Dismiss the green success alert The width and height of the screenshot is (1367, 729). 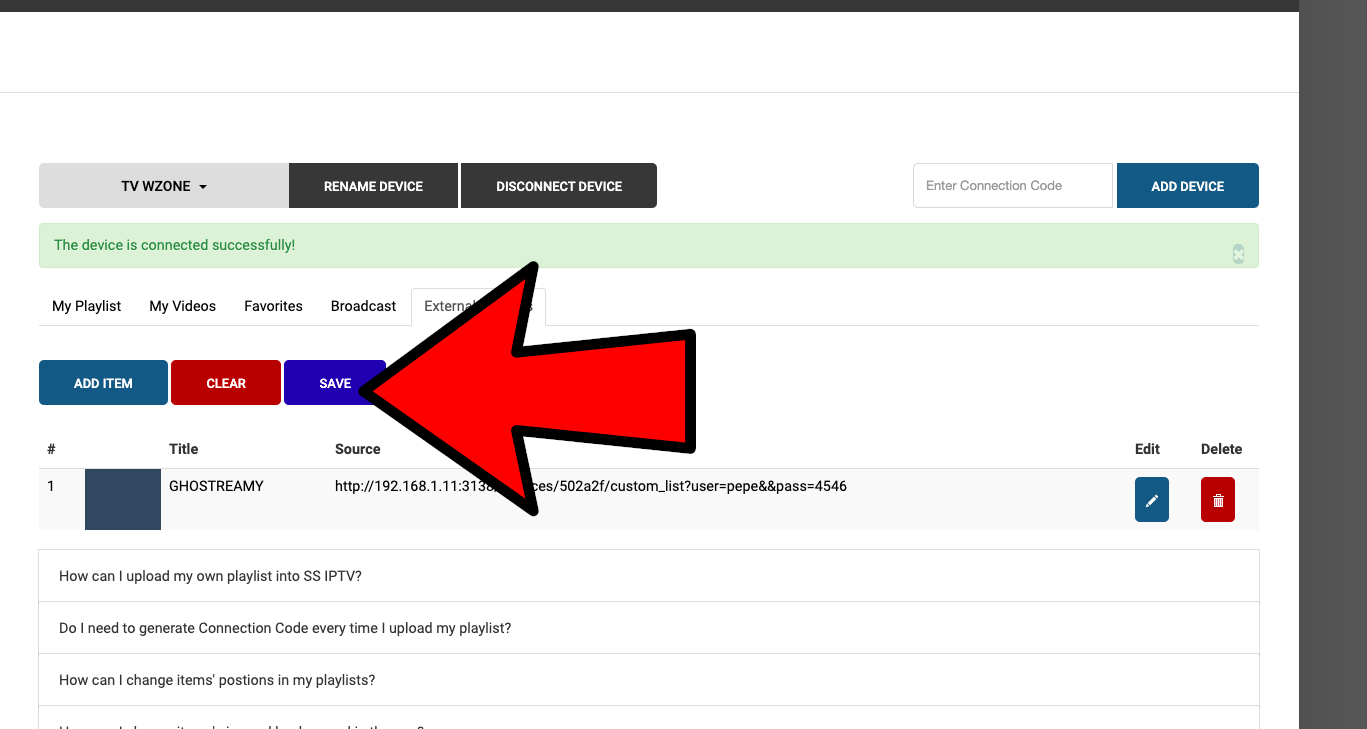coord(1238,254)
